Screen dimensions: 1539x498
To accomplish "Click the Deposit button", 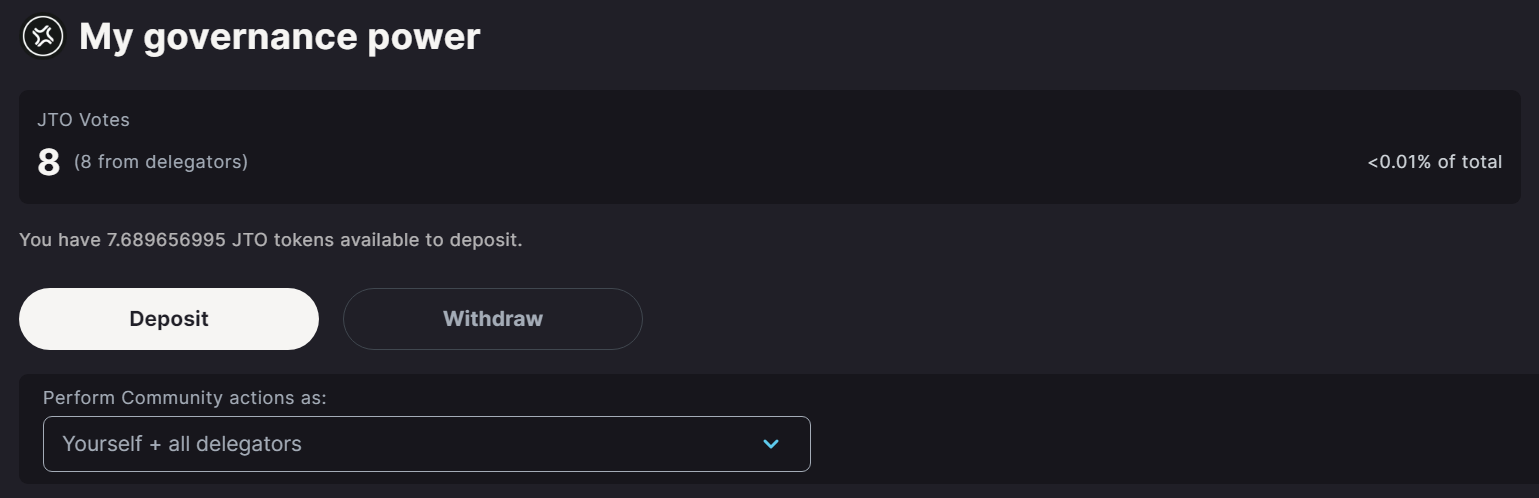I will [x=169, y=319].
